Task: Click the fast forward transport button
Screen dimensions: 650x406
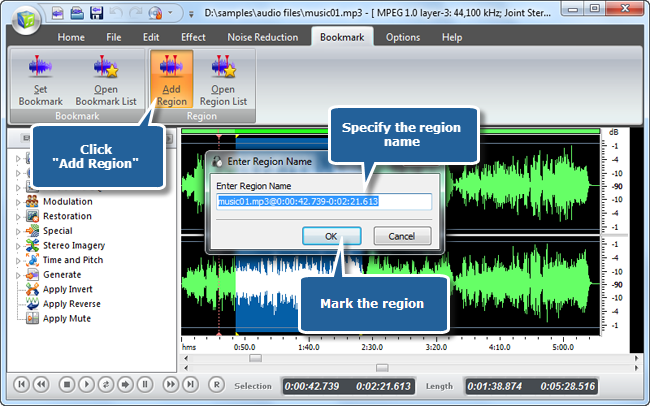Action: tap(170, 384)
